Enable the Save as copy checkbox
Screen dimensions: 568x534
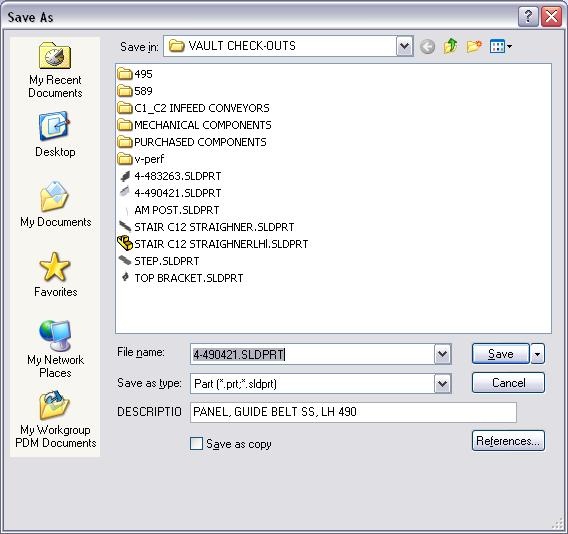pos(196,443)
